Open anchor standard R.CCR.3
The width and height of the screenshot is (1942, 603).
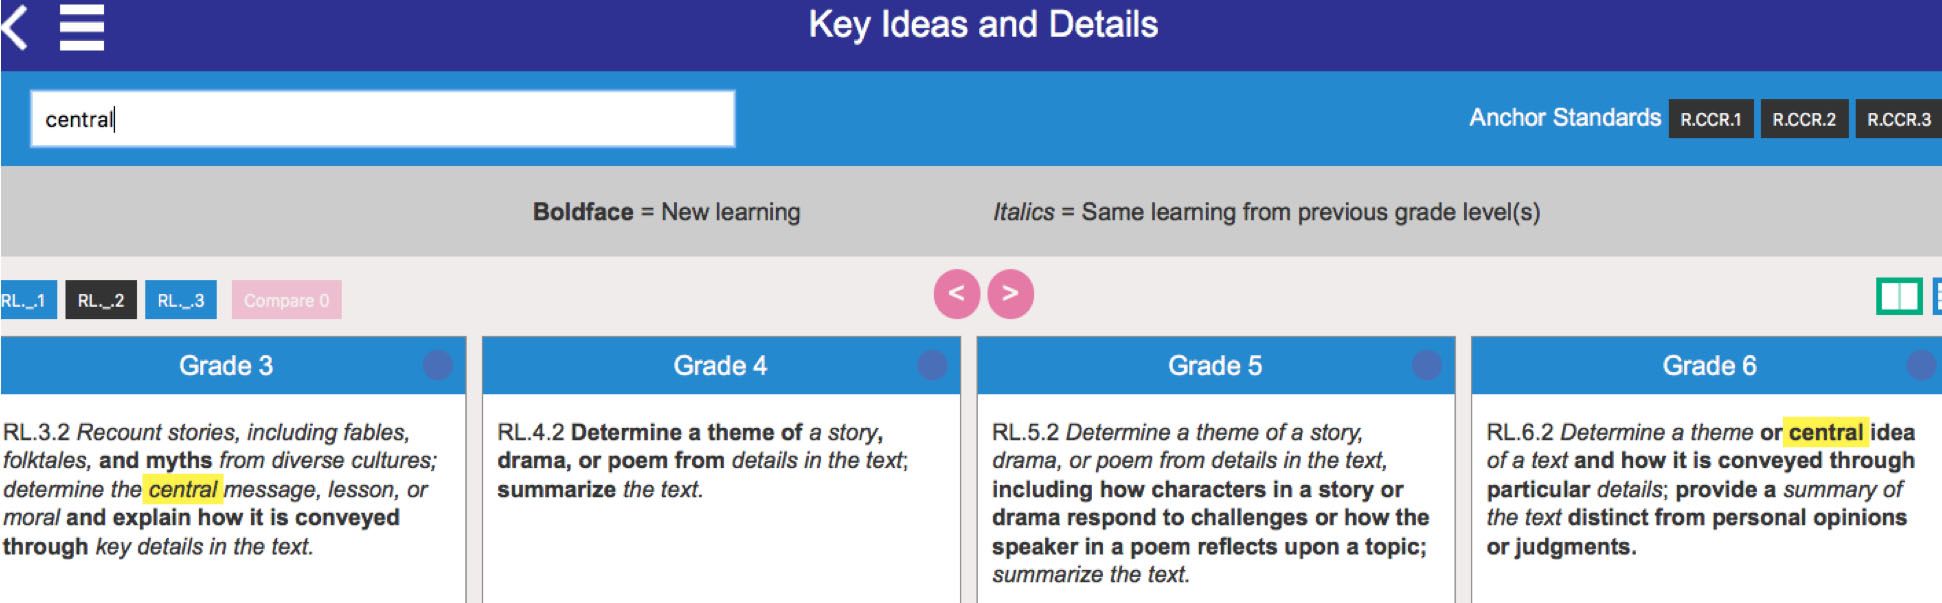click(x=1898, y=119)
